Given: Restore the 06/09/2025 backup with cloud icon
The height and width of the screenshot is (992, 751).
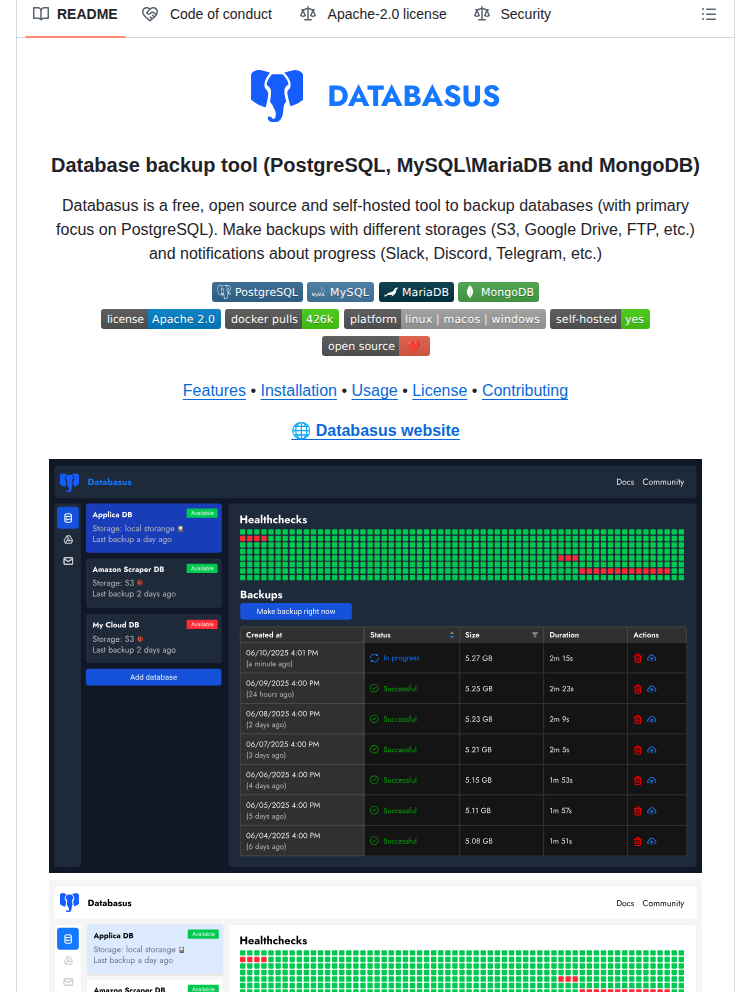Looking at the screenshot, I should (652, 689).
